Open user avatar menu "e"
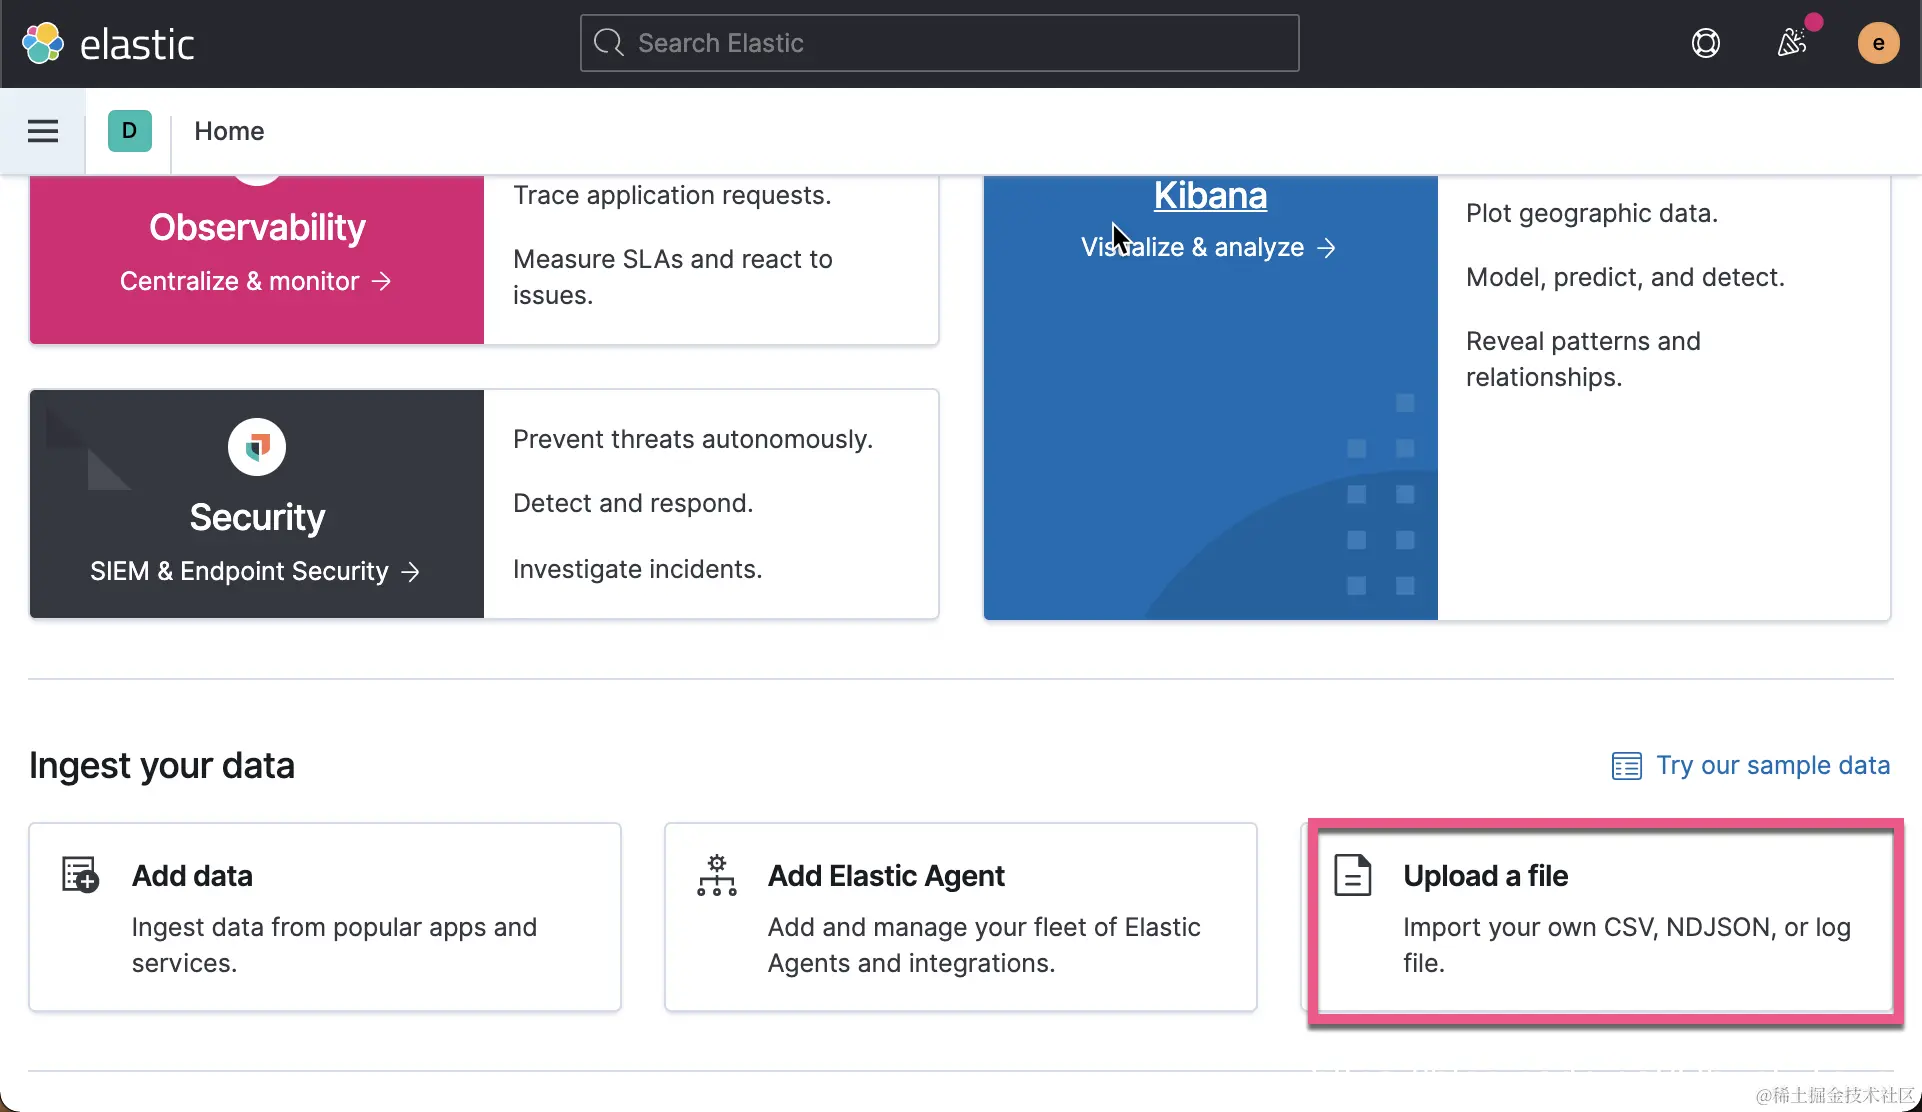 point(1877,43)
